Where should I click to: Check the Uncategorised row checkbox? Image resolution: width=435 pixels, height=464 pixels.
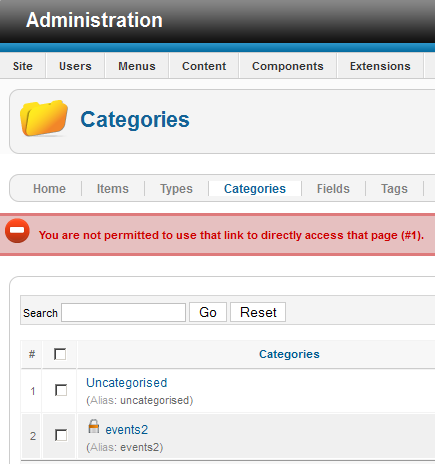(x=61, y=390)
